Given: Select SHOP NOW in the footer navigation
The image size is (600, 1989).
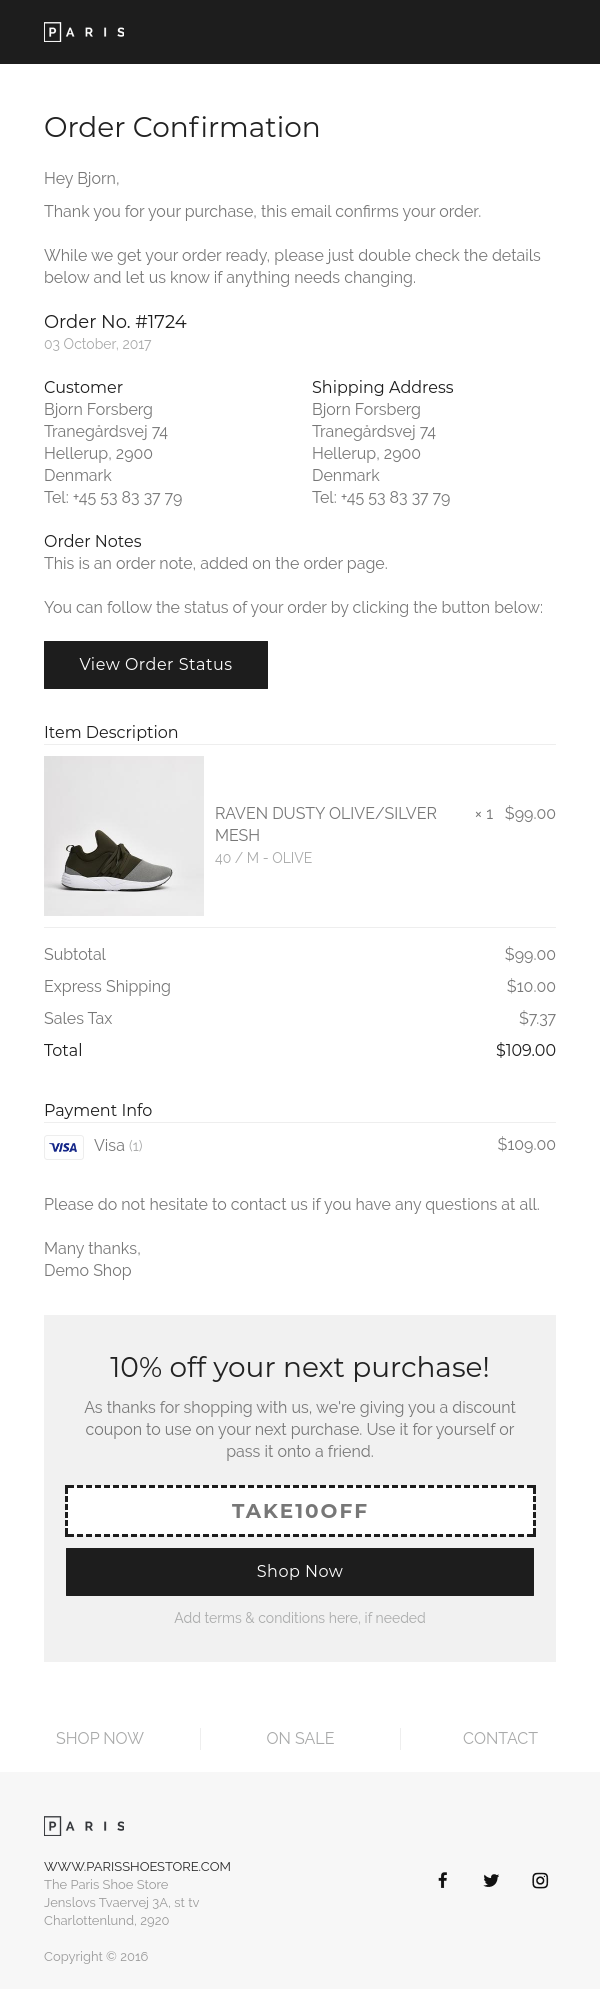Looking at the screenshot, I should [100, 1738].
